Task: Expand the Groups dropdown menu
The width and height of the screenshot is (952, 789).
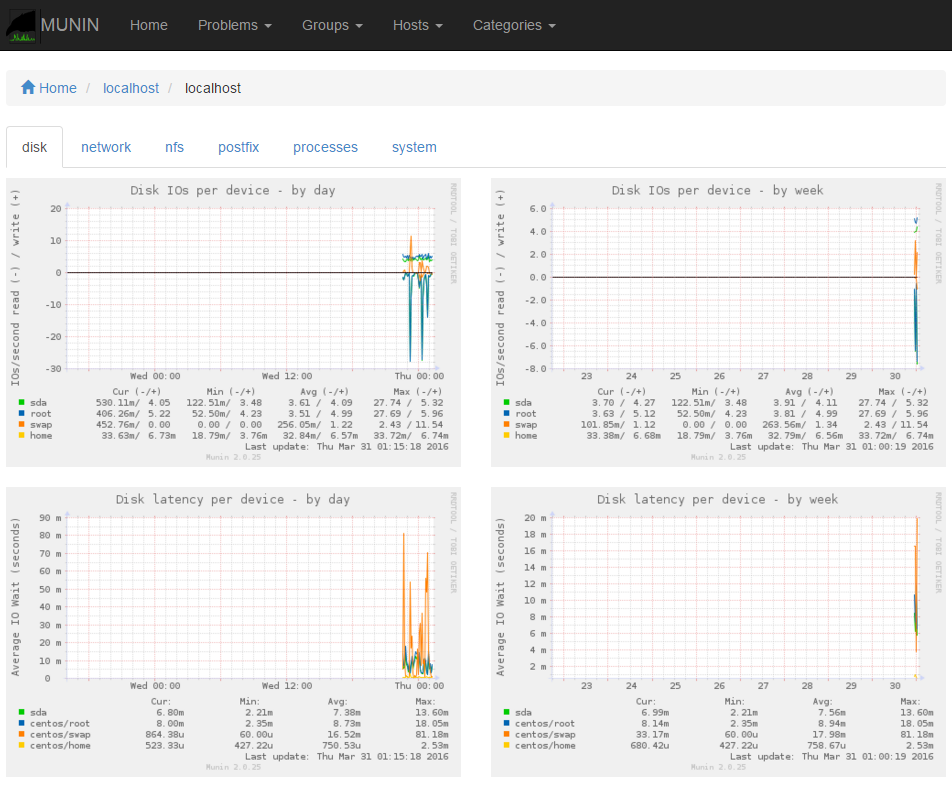Action: pyautogui.click(x=332, y=25)
